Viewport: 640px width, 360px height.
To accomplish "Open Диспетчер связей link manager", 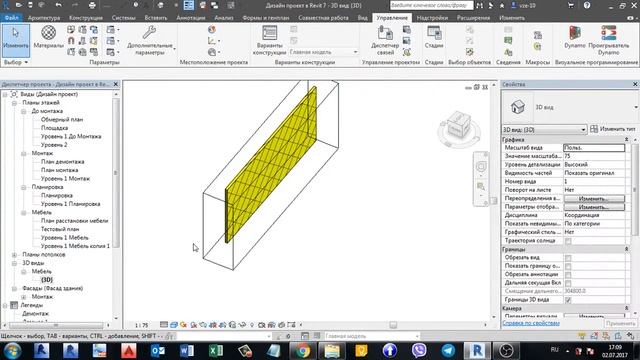I will 385,40.
